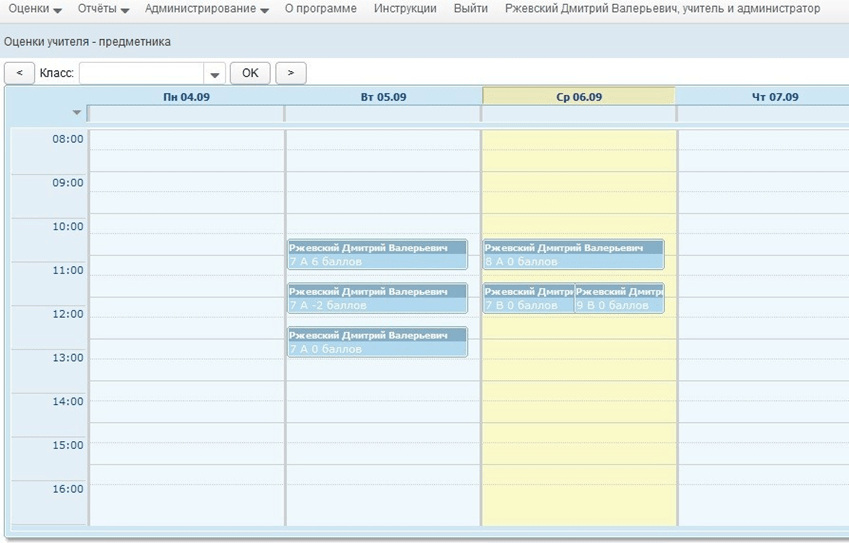Open the О программе page
Image resolution: width=849 pixels, height=543 pixels.
pyautogui.click(x=322, y=9)
